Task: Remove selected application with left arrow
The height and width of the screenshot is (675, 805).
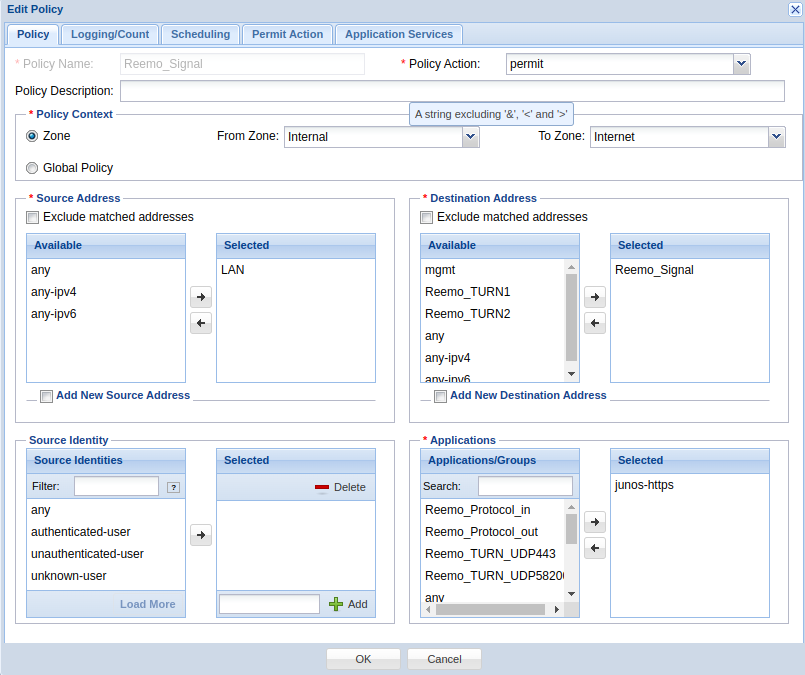Action: click(595, 548)
